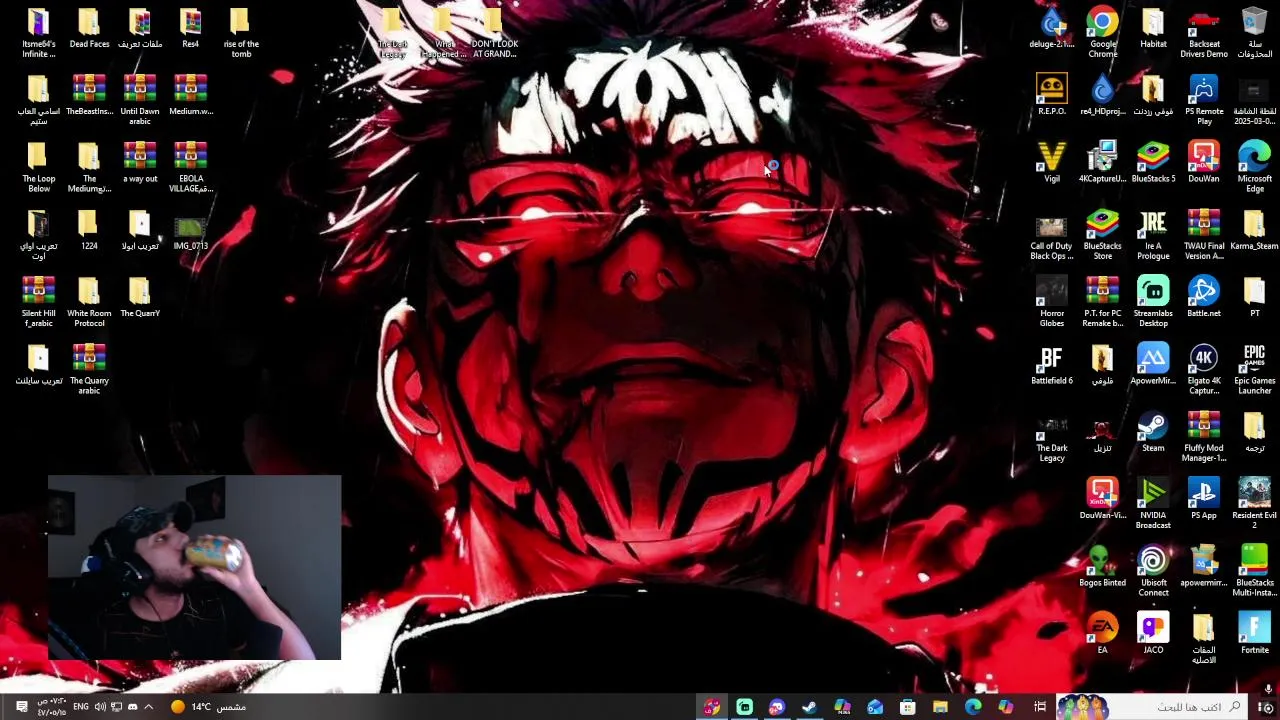Open the Battle.net shortcut

[1204, 298]
